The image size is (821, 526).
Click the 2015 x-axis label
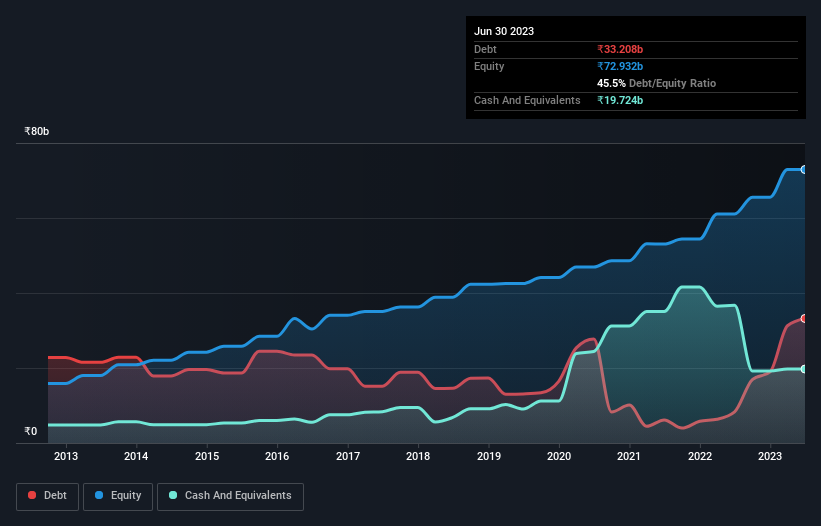[x=207, y=456]
